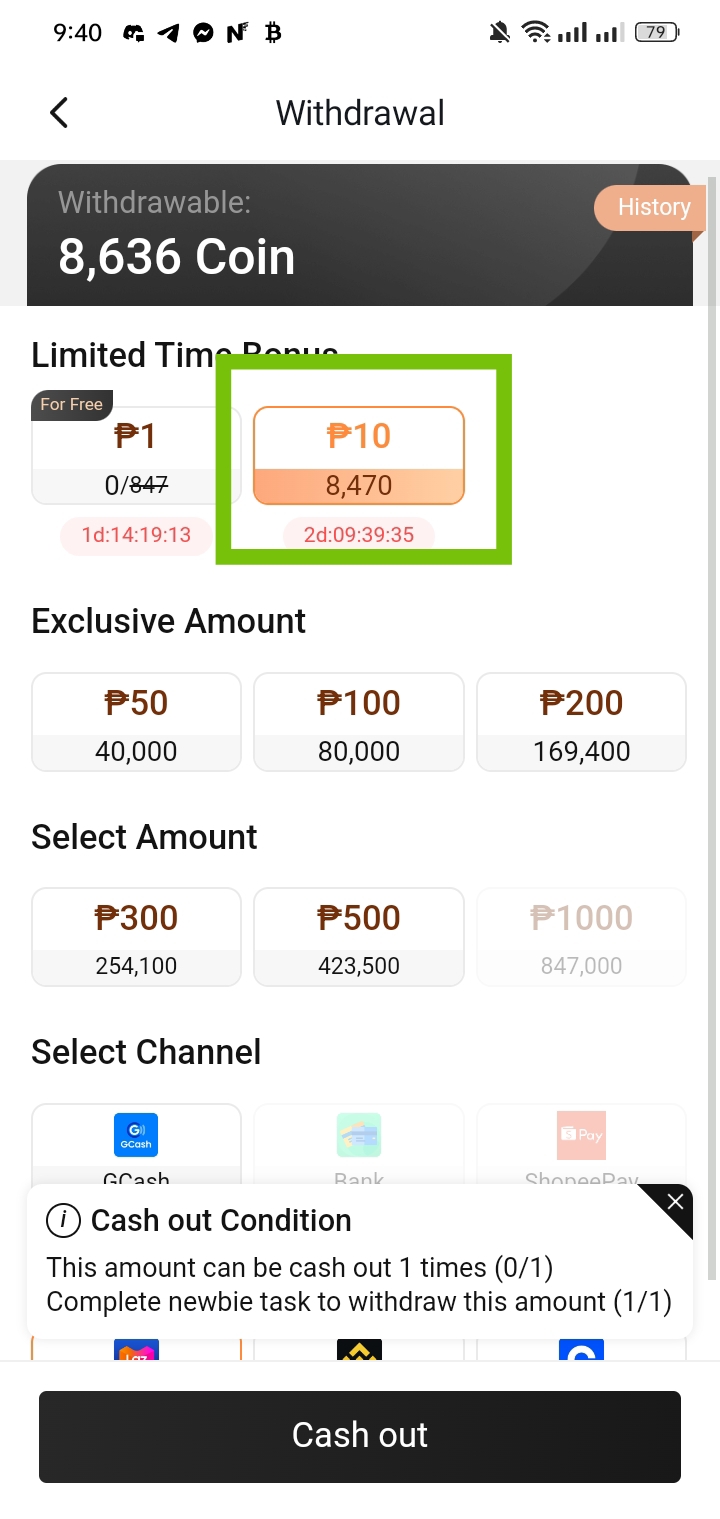Screen dimensions: 720x1519
Task: Tap the Cash out button
Action: click(x=360, y=1436)
